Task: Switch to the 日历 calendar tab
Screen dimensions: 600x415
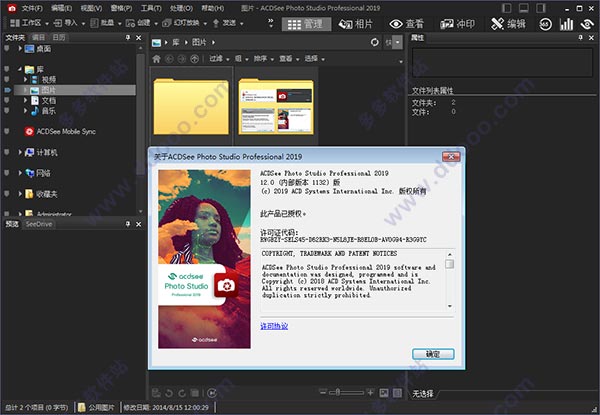Action: [x=59, y=37]
